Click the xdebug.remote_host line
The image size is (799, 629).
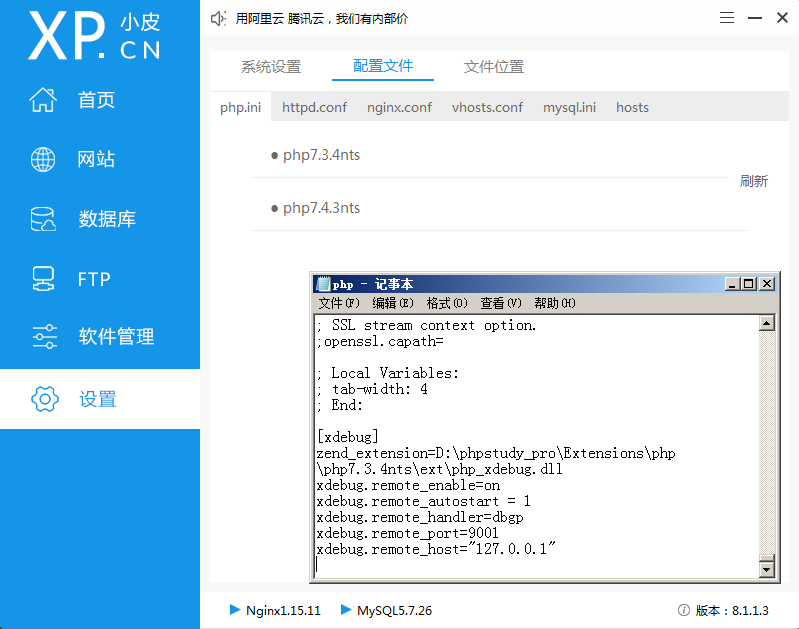[436, 549]
